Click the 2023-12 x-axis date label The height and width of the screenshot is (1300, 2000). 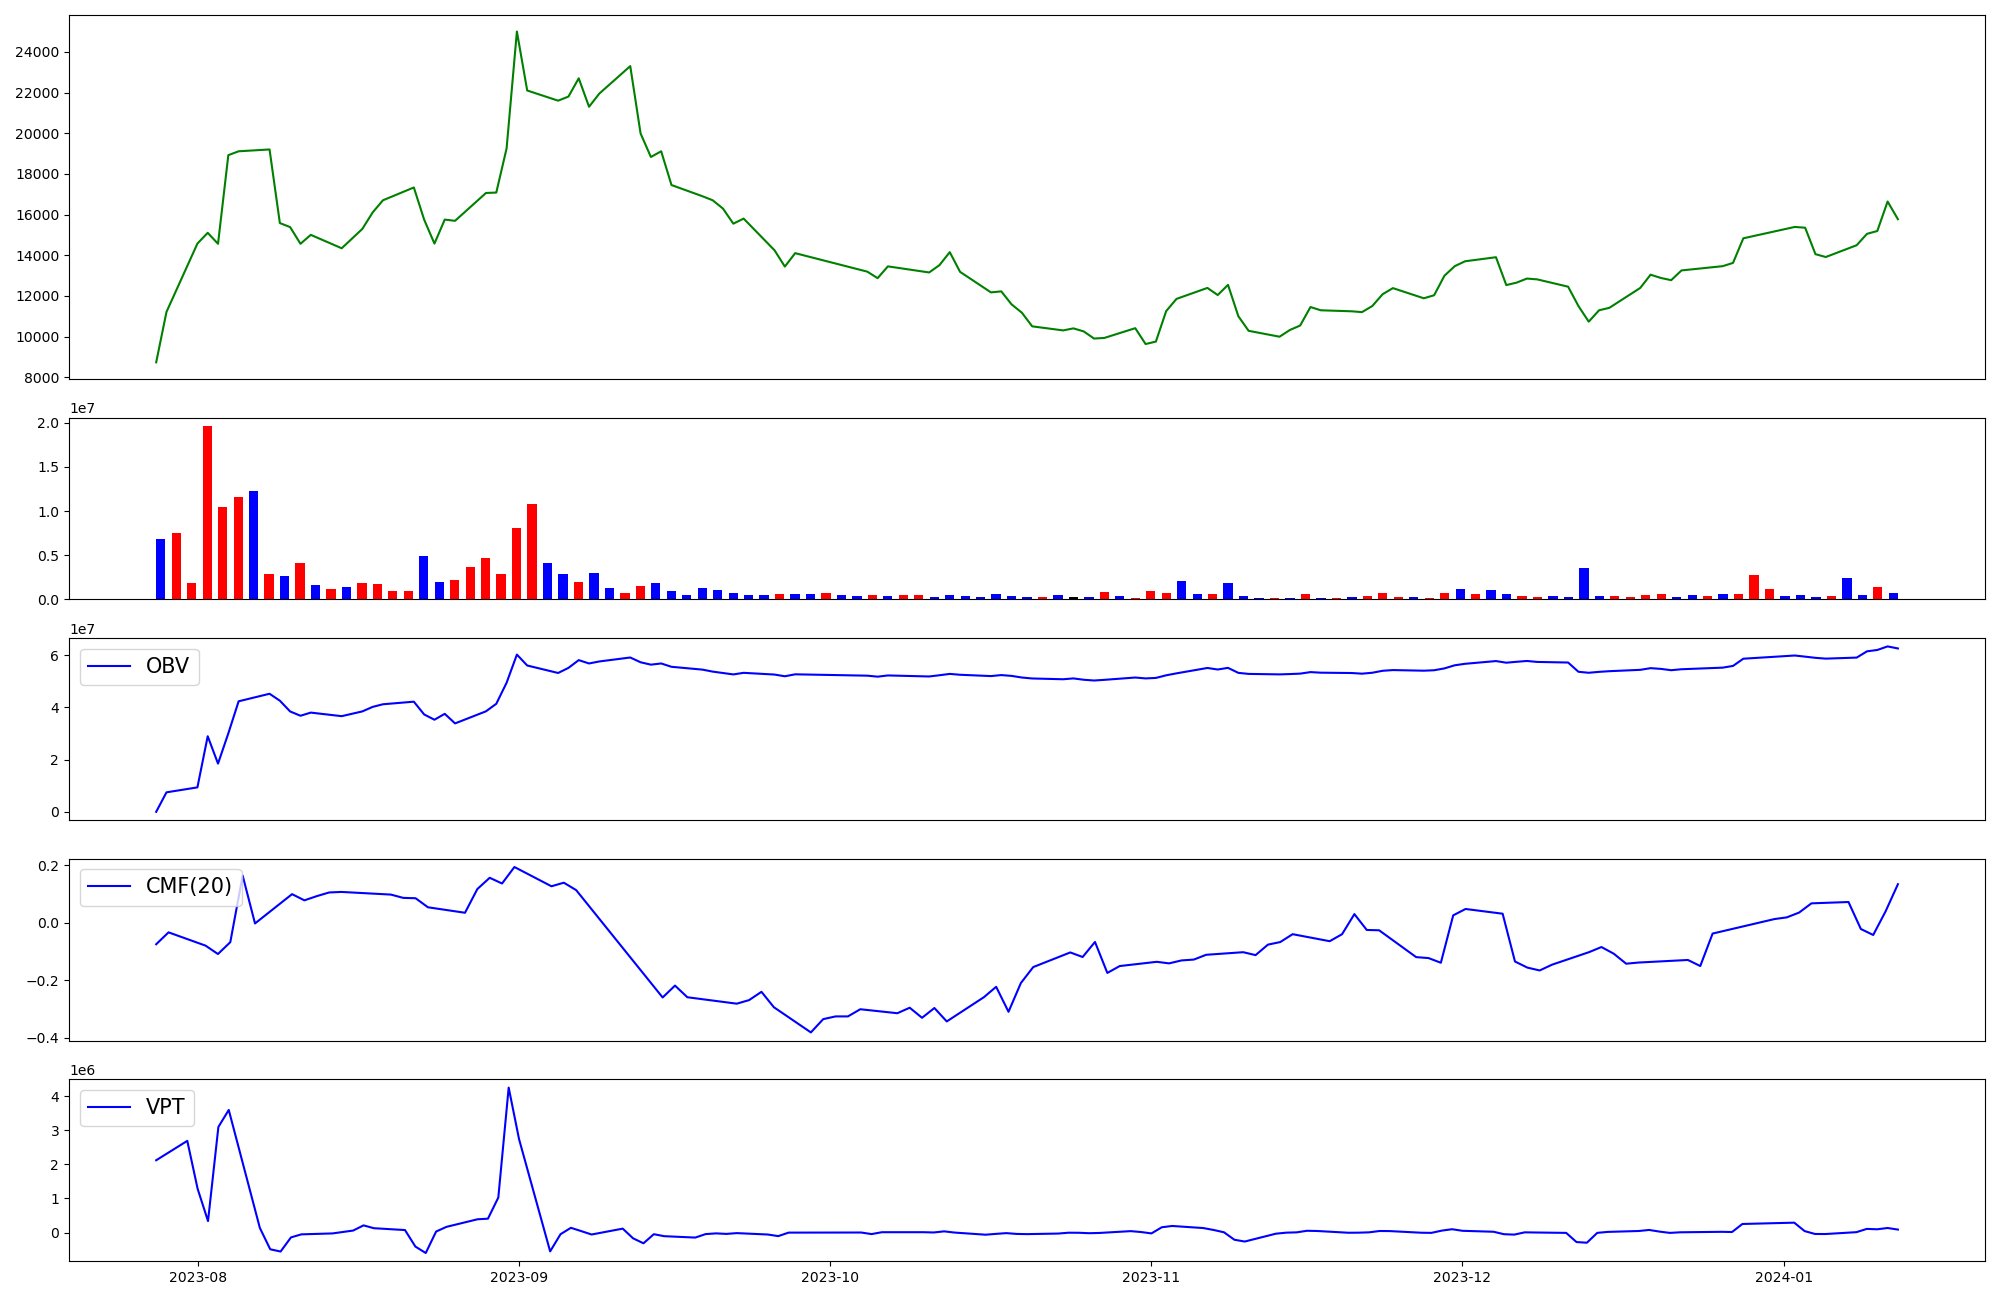1463,1277
